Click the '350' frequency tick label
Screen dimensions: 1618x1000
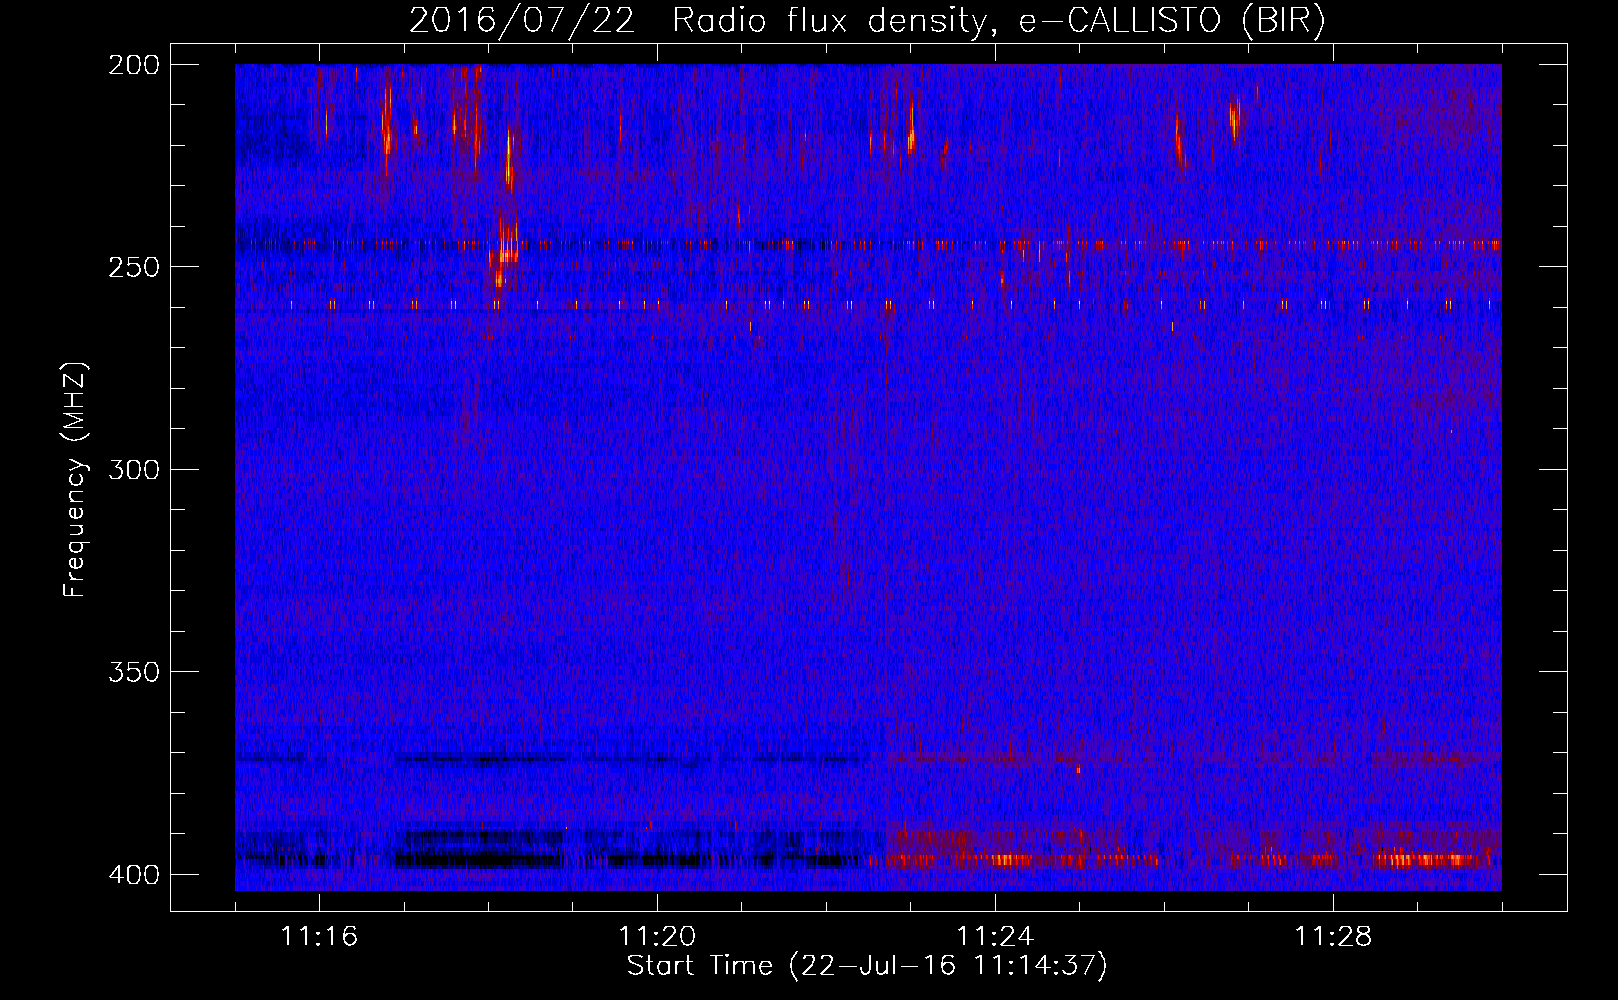[133, 672]
